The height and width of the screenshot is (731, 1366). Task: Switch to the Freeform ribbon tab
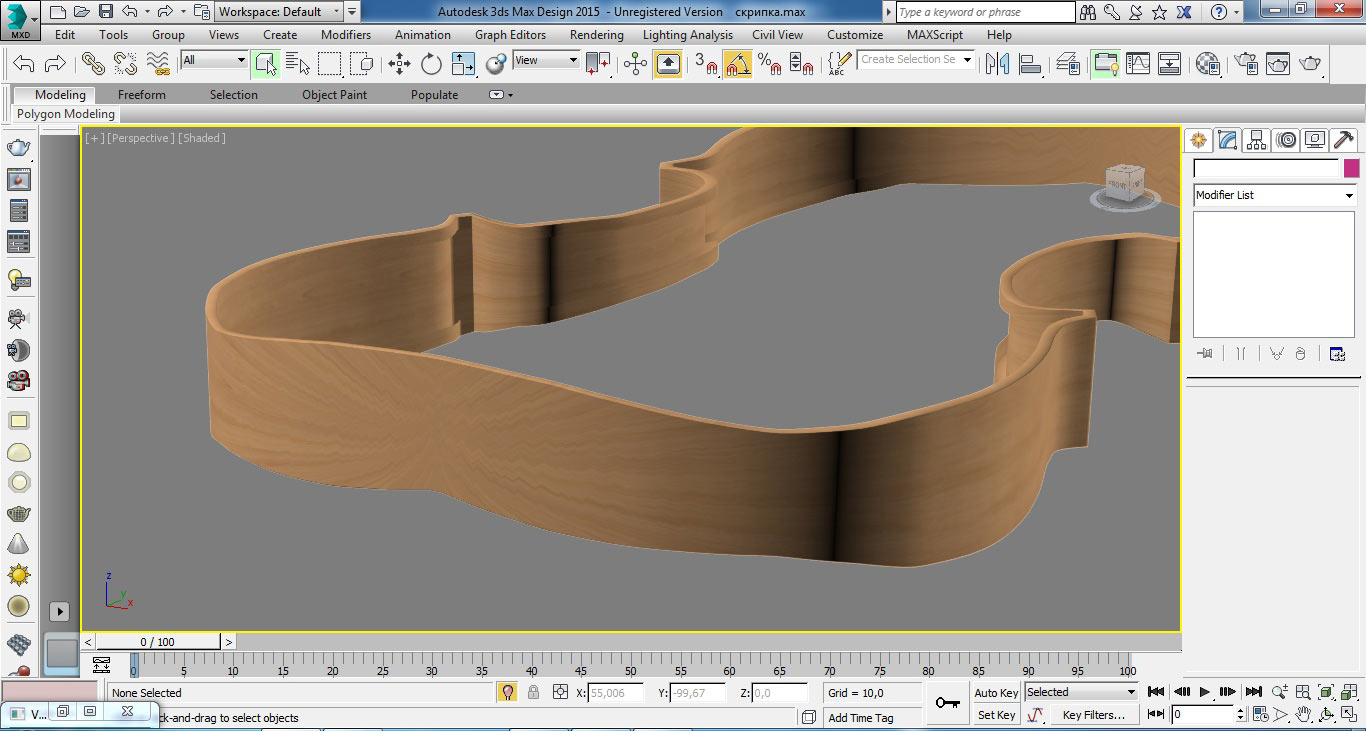pos(142,95)
